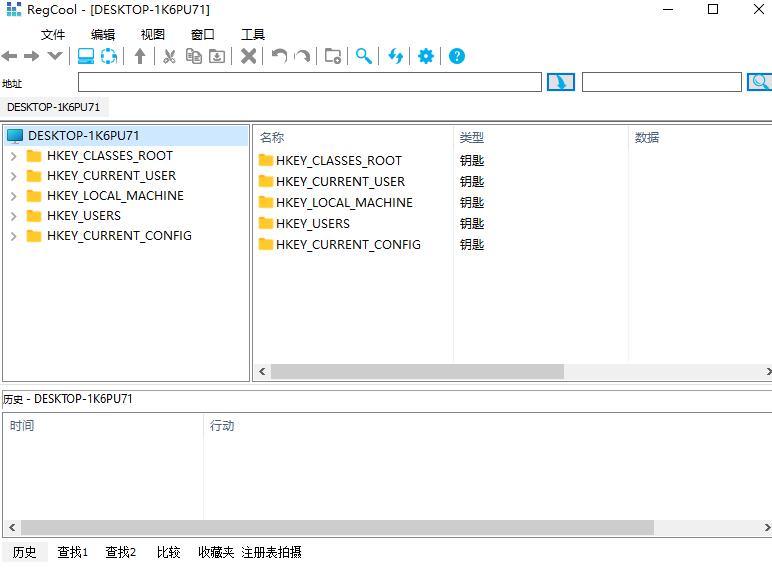Switch to the 比较 tab
The image size is (772, 578).
pyautogui.click(x=168, y=552)
